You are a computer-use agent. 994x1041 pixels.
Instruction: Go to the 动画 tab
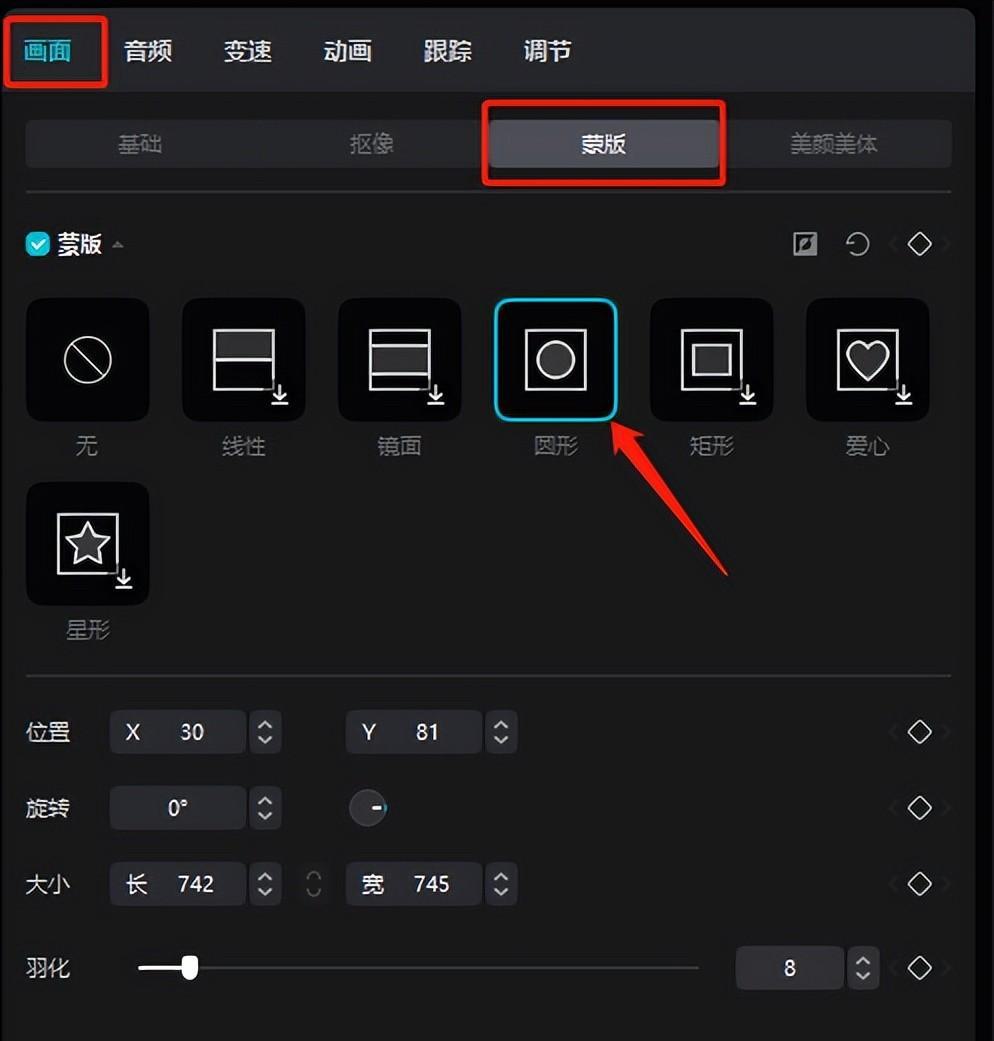(347, 51)
